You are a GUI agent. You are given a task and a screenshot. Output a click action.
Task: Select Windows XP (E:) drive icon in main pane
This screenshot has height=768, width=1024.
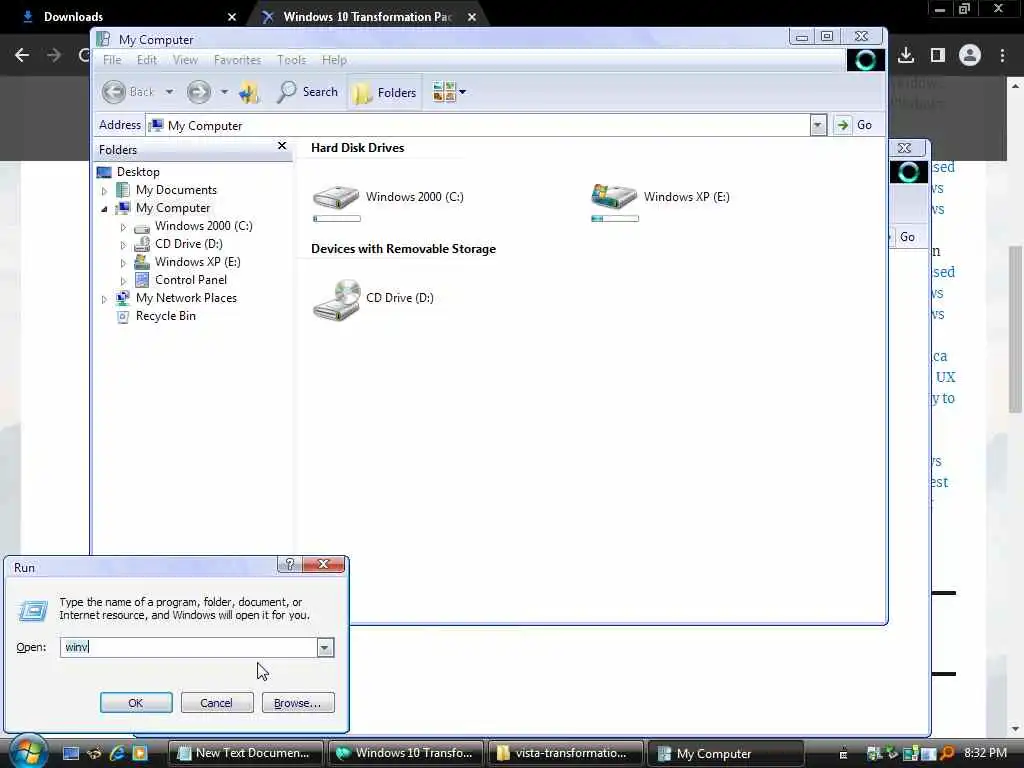click(614, 196)
